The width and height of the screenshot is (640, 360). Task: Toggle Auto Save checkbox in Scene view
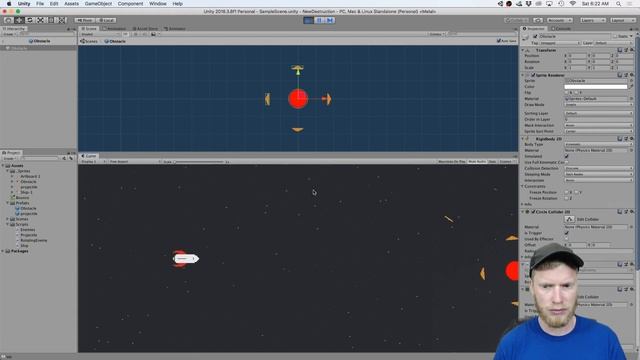pyautogui.click(x=499, y=41)
